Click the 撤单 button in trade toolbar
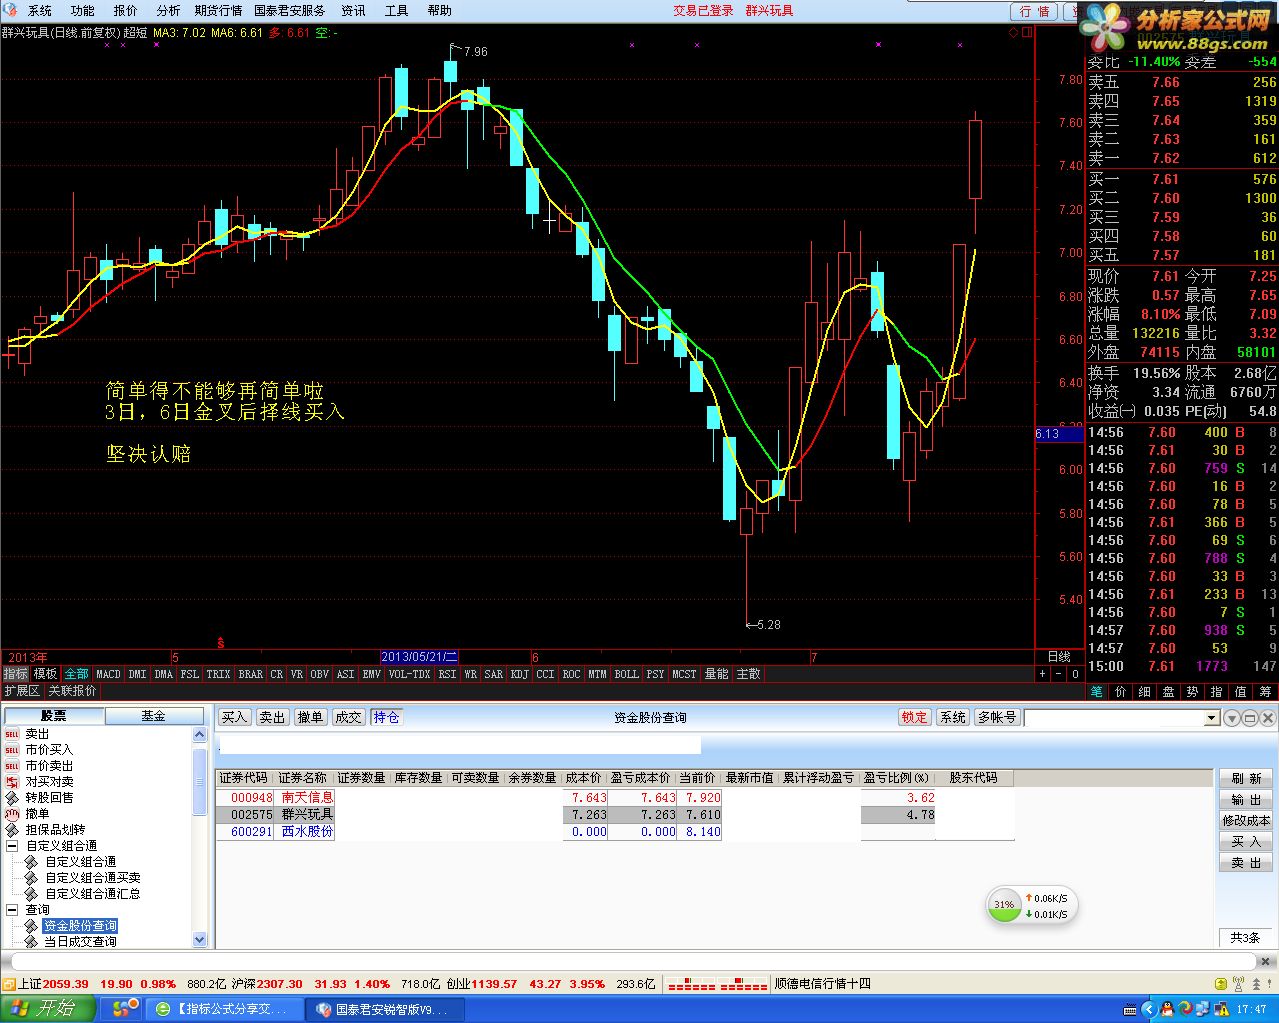The width and height of the screenshot is (1279, 1023). pyautogui.click(x=310, y=718)
